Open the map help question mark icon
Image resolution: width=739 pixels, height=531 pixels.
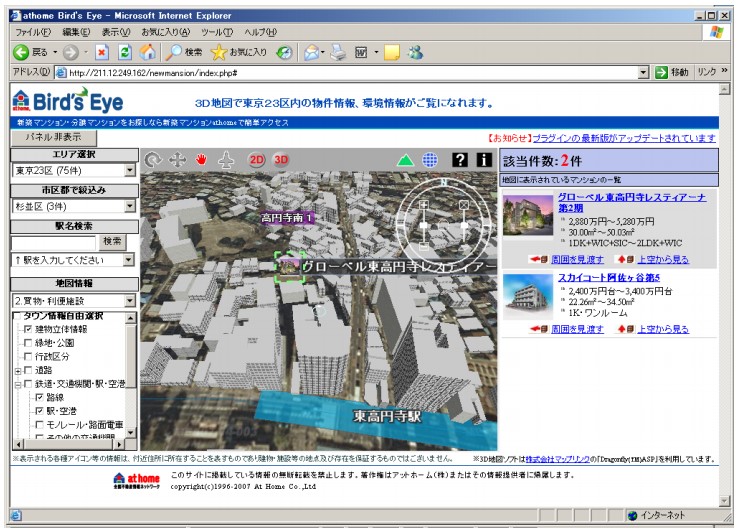[460, 160]
